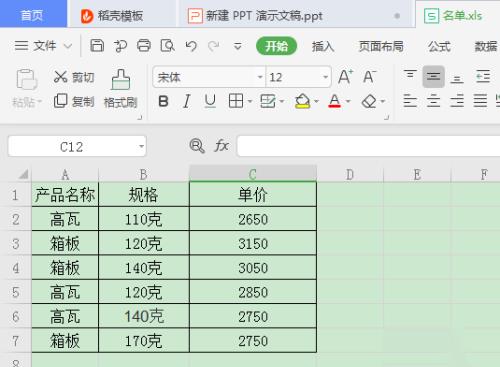Toggle Bold formatting
500x367 pixels.
click(163, 101)
